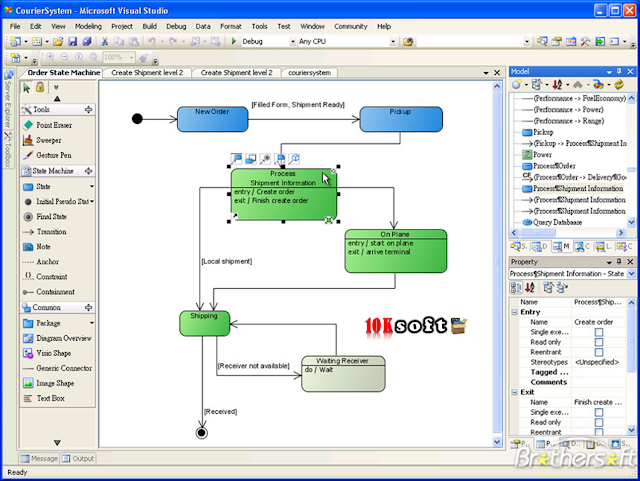640x481 pixels.
Task: Open the Debug configuration dropdown
Action: [x=292, y=42]
